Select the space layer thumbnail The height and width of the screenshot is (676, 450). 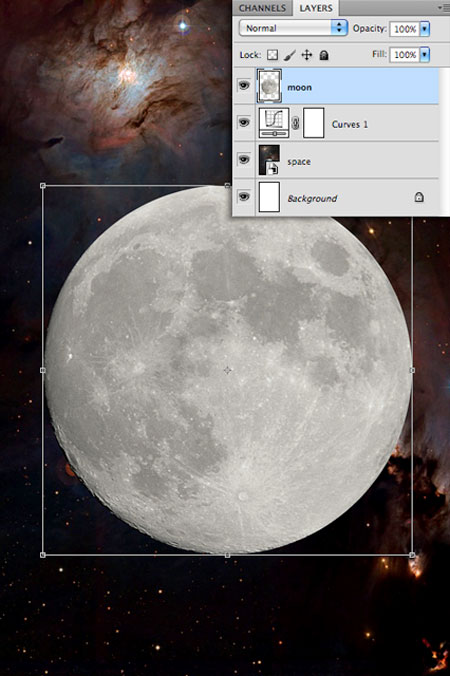pyautogui.click(x=269, y=160)
